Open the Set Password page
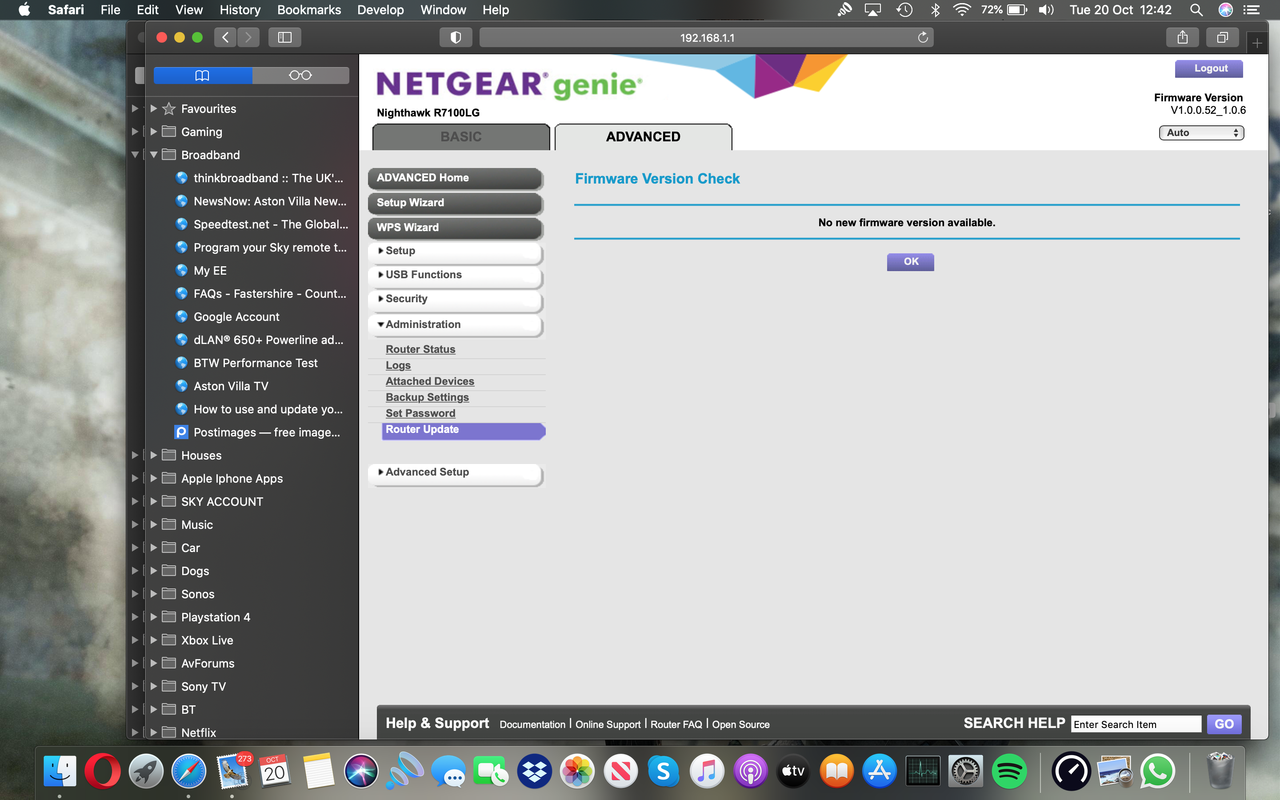Viewport: 1280px width, 800px height. pyautogui.click(x=420, y=414)
